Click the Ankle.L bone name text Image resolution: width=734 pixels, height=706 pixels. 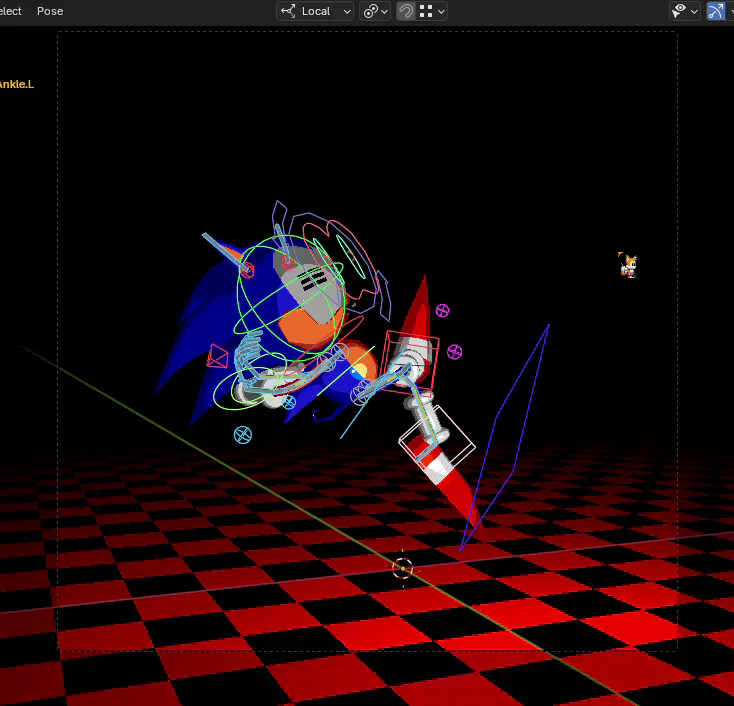16,84
